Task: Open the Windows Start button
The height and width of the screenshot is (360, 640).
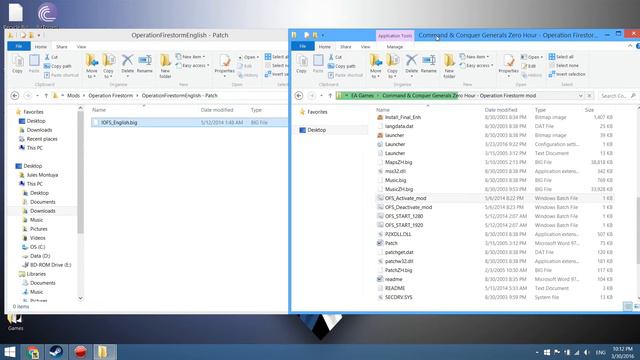Action: click(x=10, y=352)
